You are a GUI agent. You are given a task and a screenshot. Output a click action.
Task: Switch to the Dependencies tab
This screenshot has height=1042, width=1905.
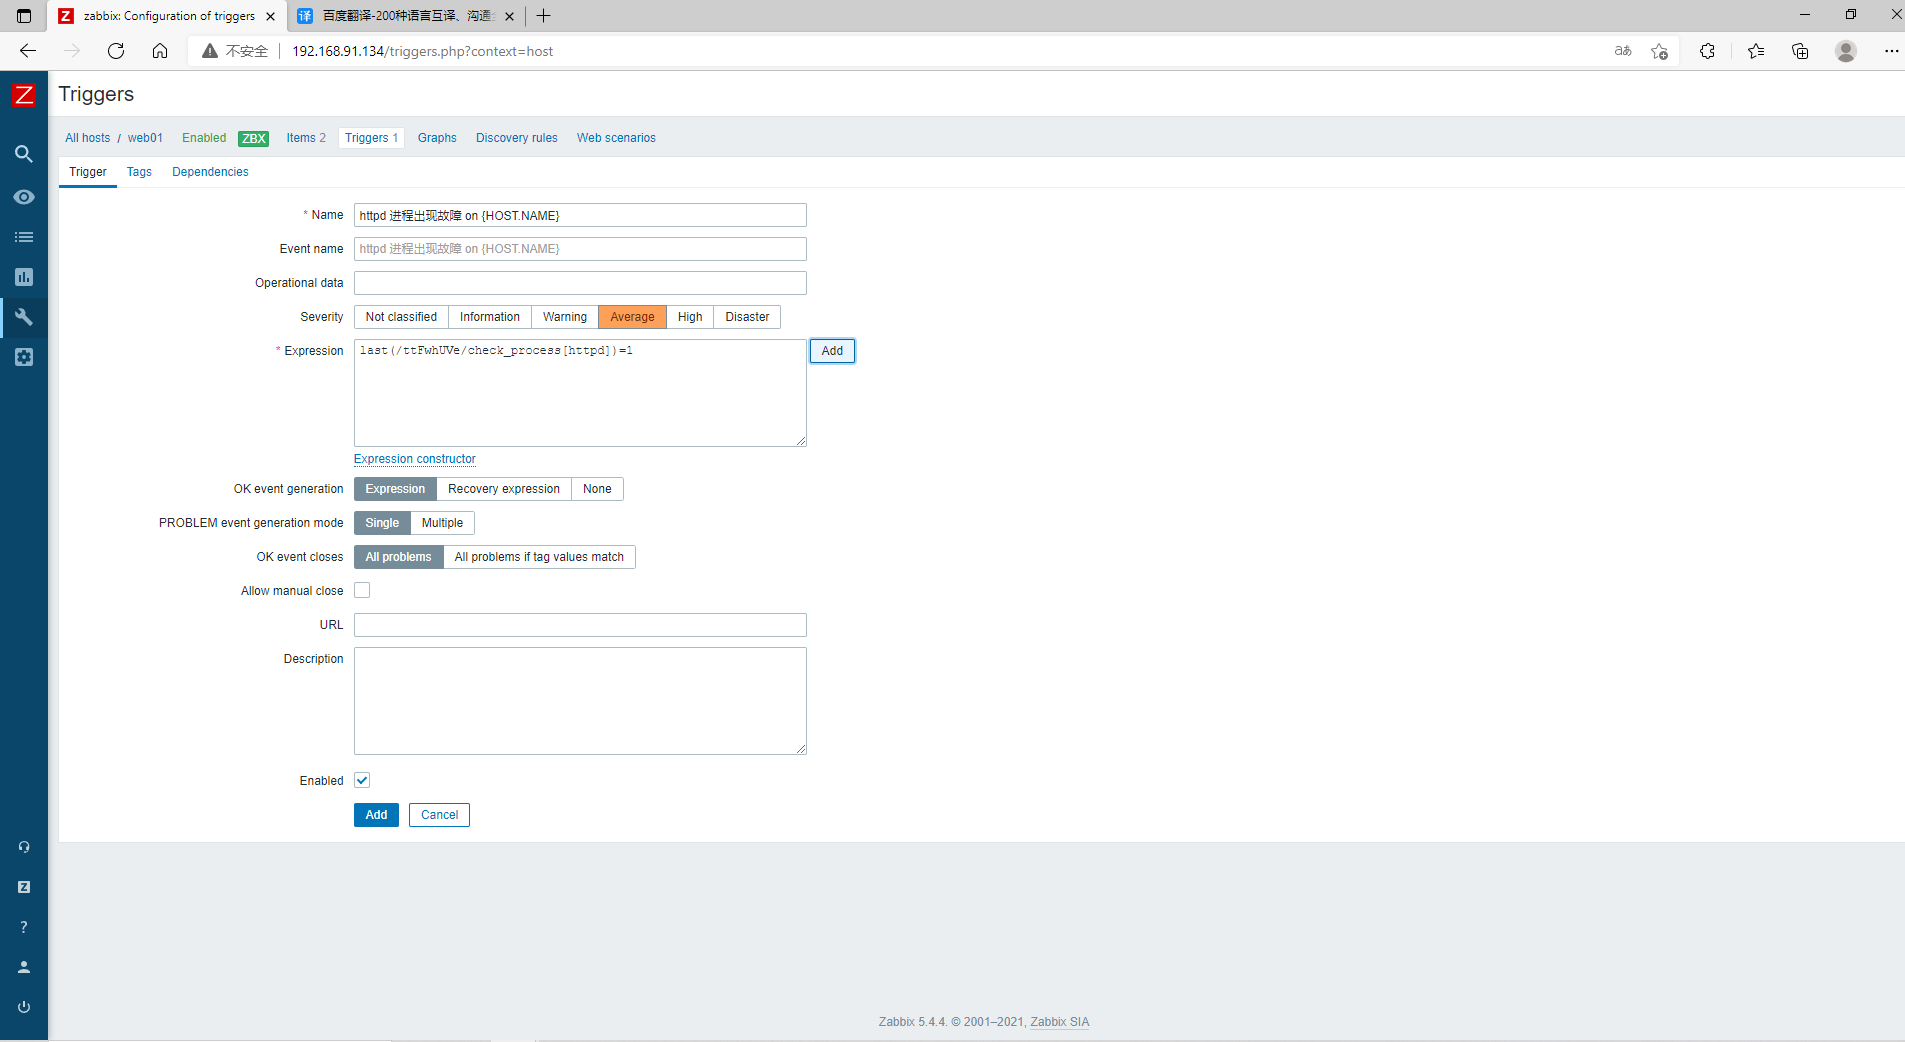coord(210,172)
